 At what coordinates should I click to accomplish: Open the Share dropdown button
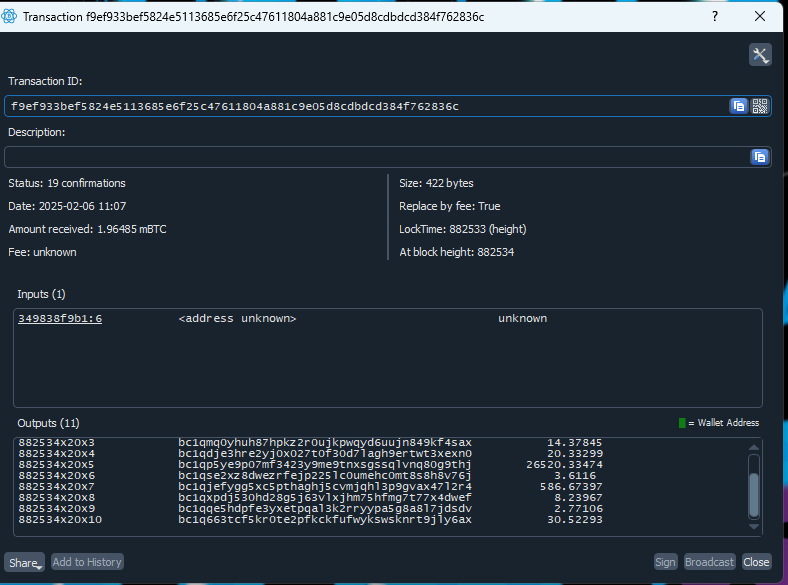pos(24,562)
